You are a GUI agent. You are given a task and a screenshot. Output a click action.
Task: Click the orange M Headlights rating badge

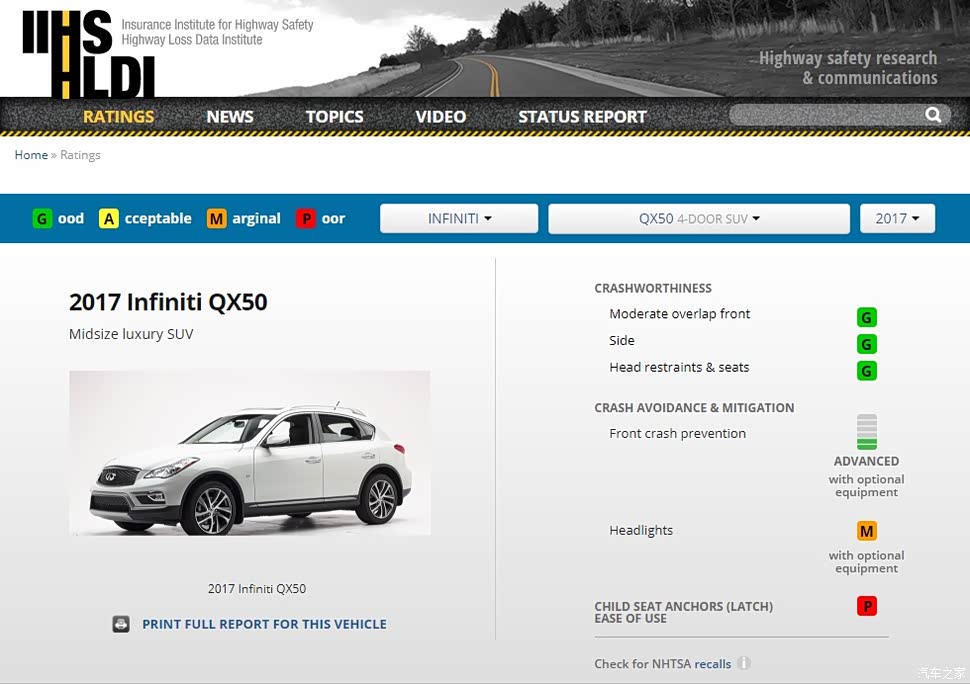click(x=866, y=531)
